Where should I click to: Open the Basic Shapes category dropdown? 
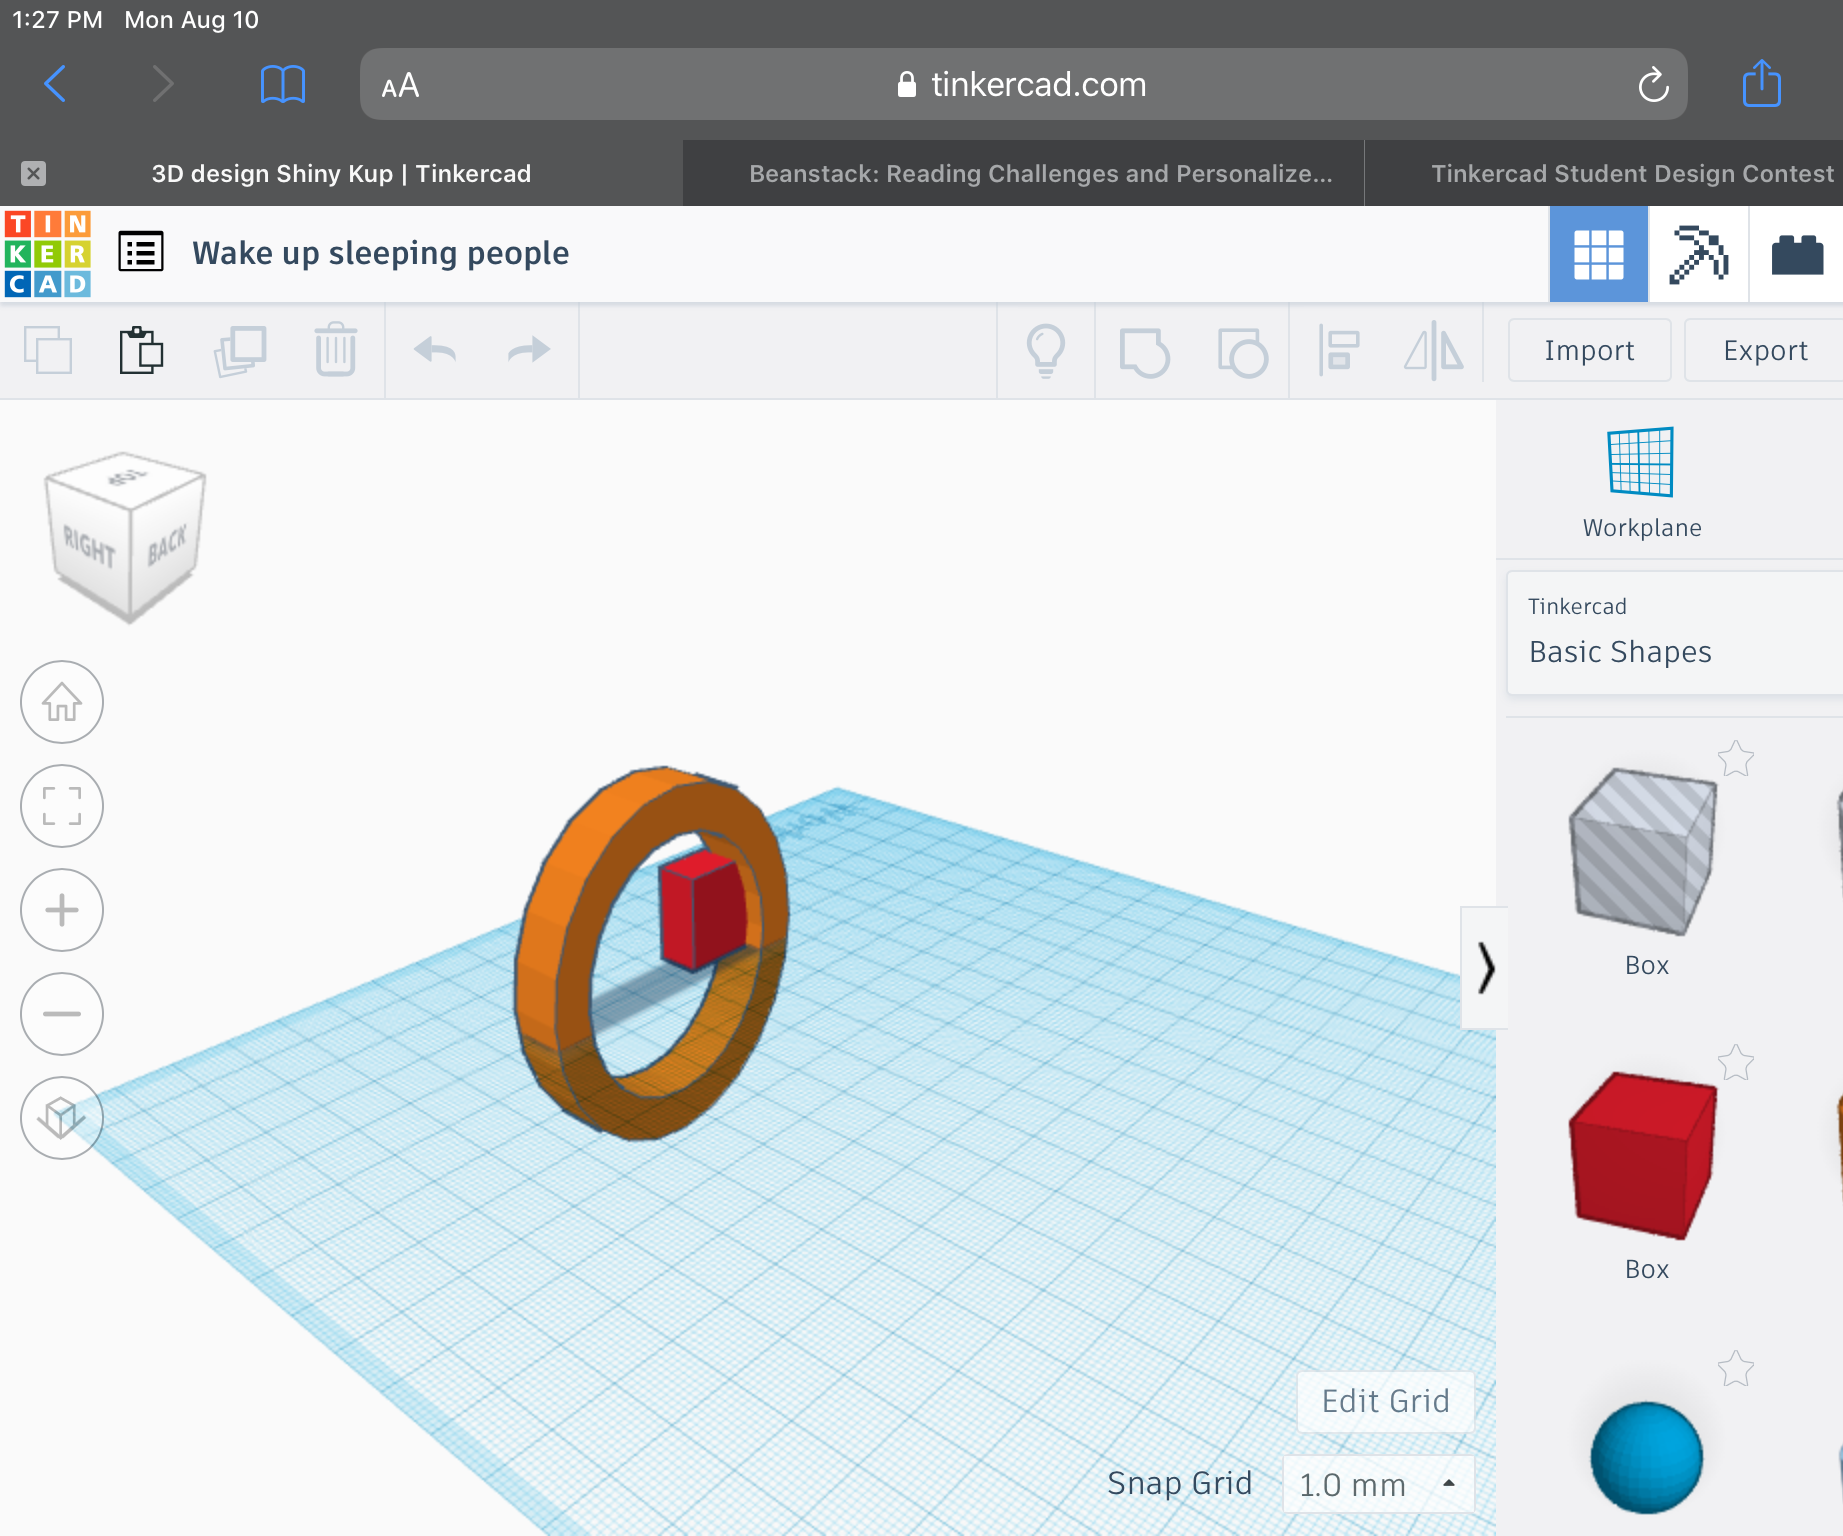(1674, 633)
